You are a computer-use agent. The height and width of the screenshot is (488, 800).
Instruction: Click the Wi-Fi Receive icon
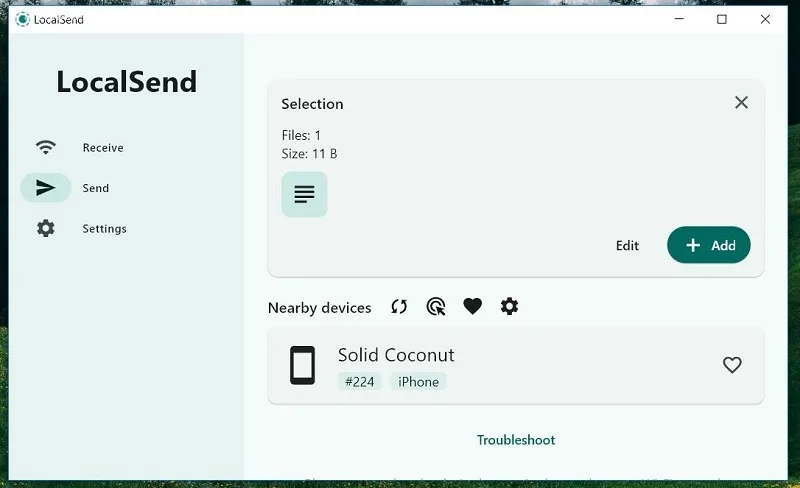(x=45, y=148)
